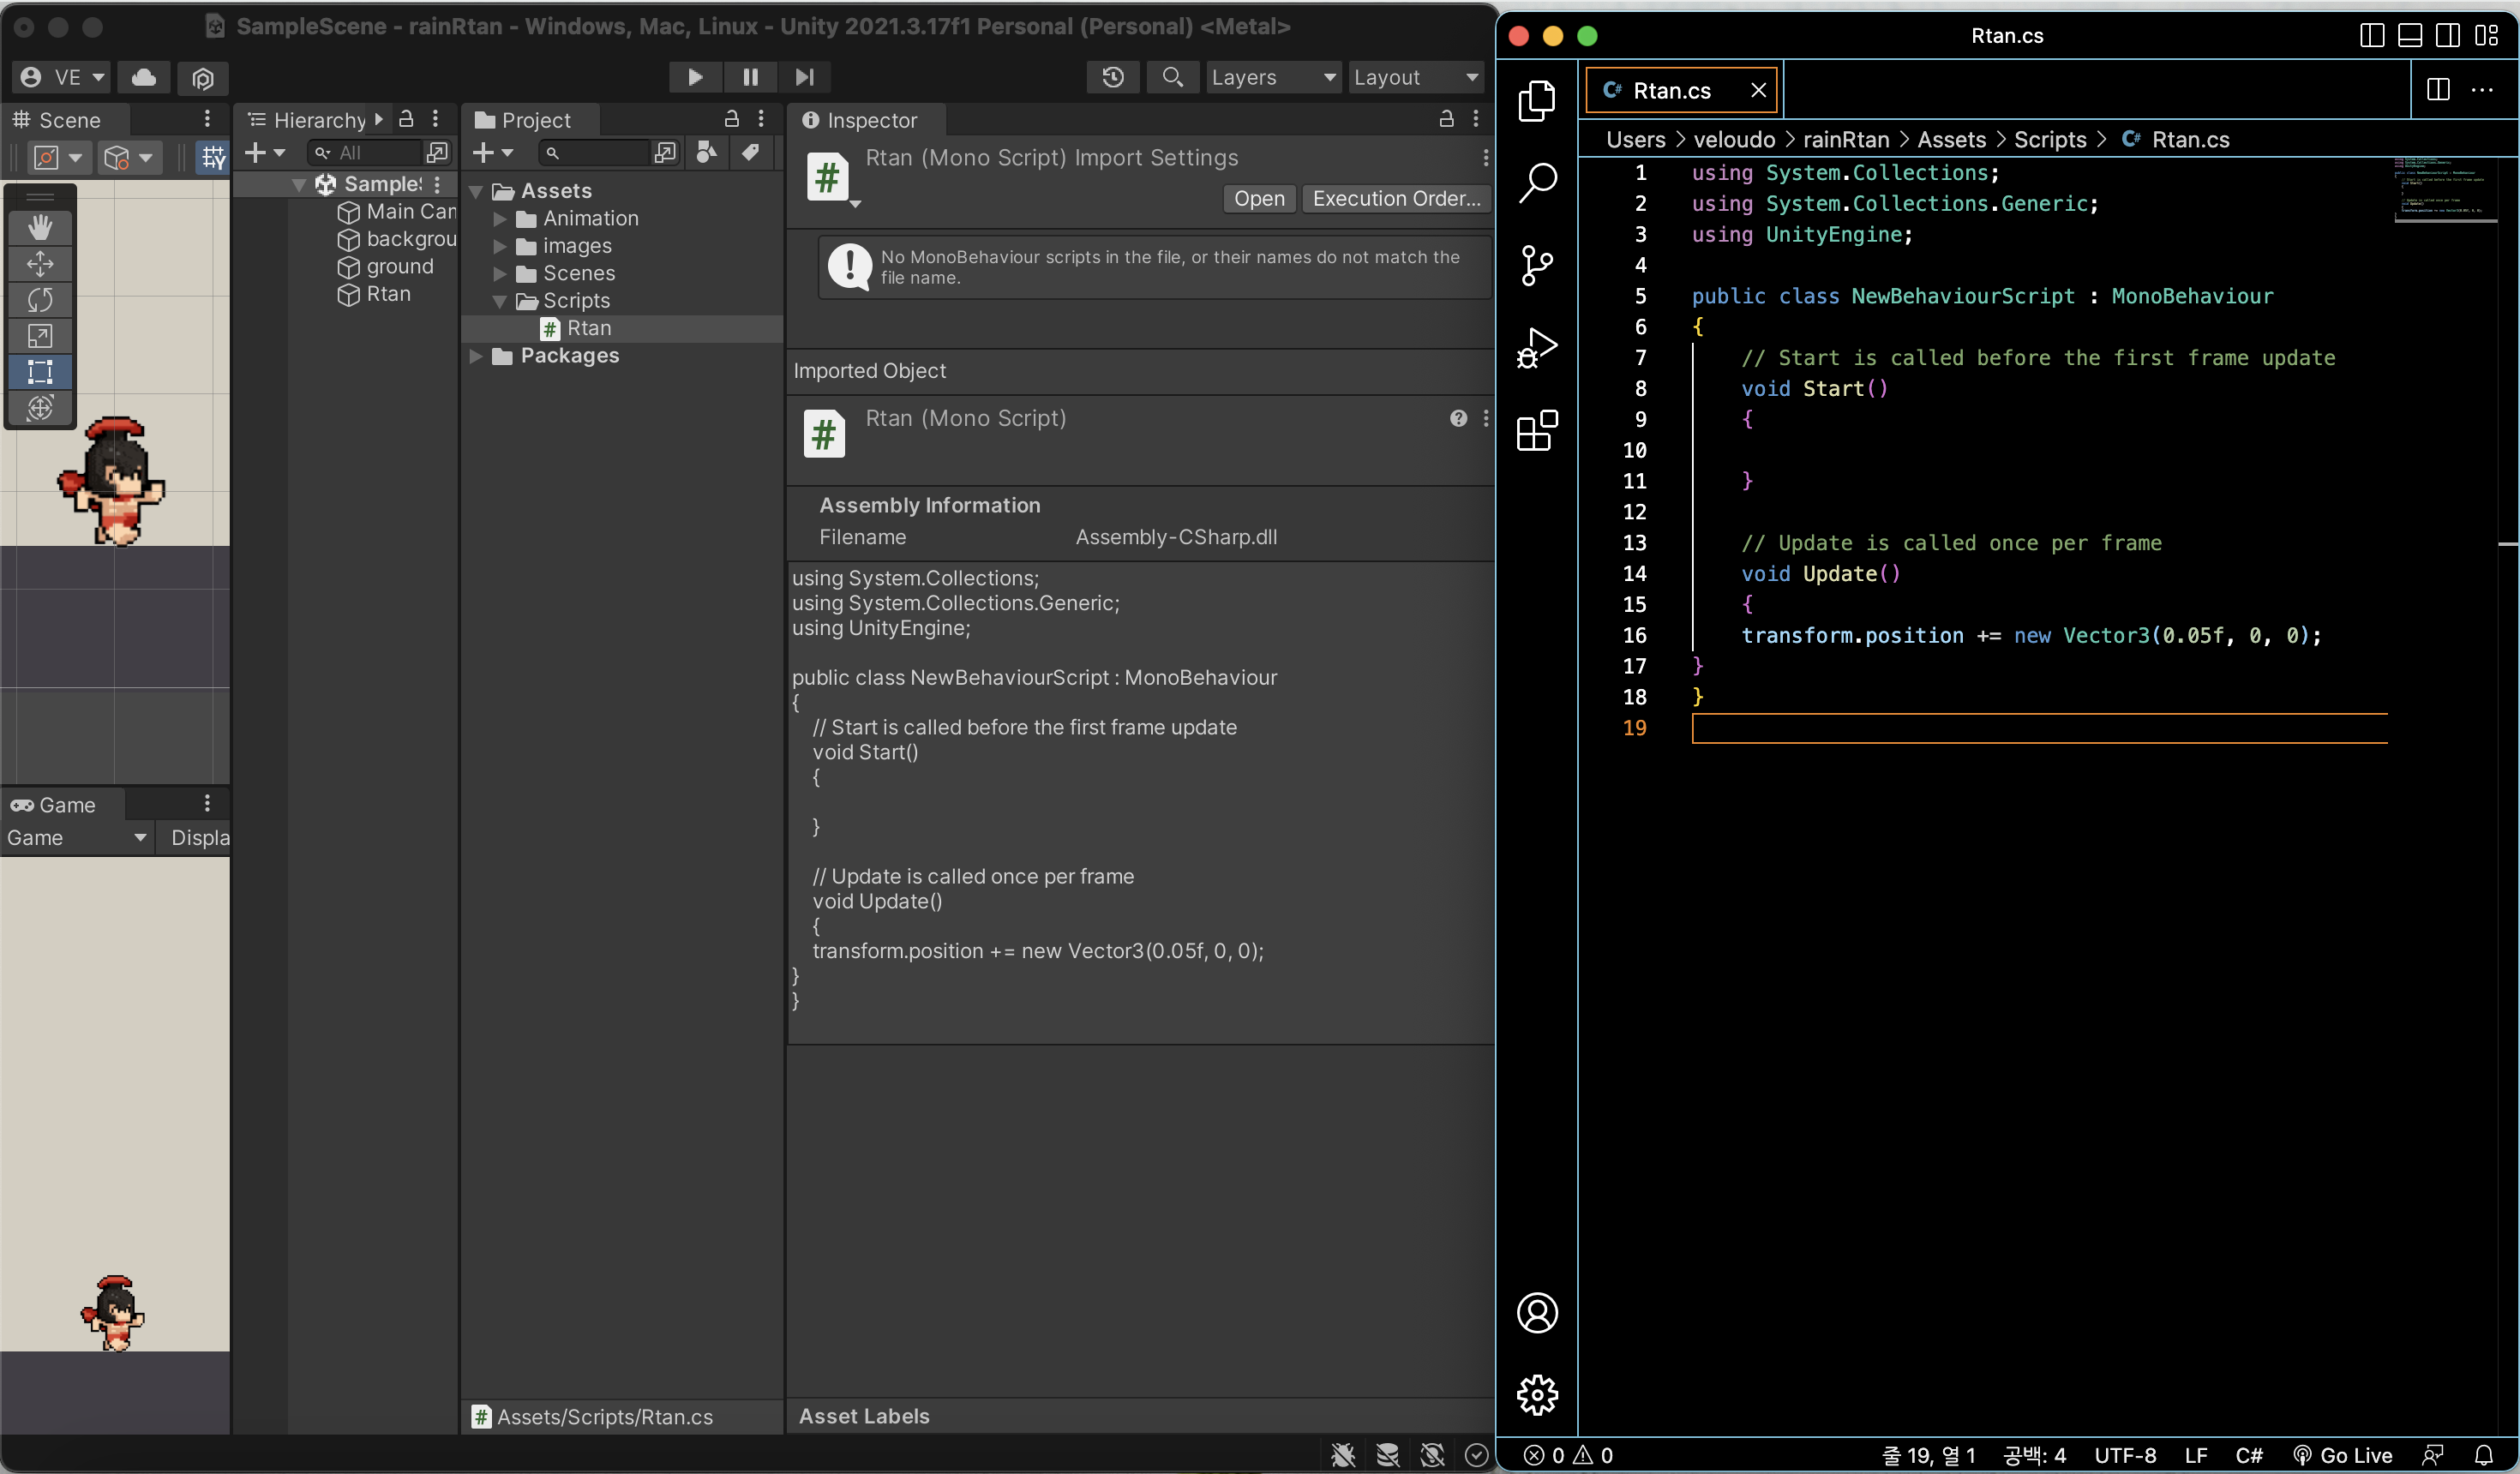Open VS Code notifications bell
The image size is (2520, 1474).
point(2484,1455)
